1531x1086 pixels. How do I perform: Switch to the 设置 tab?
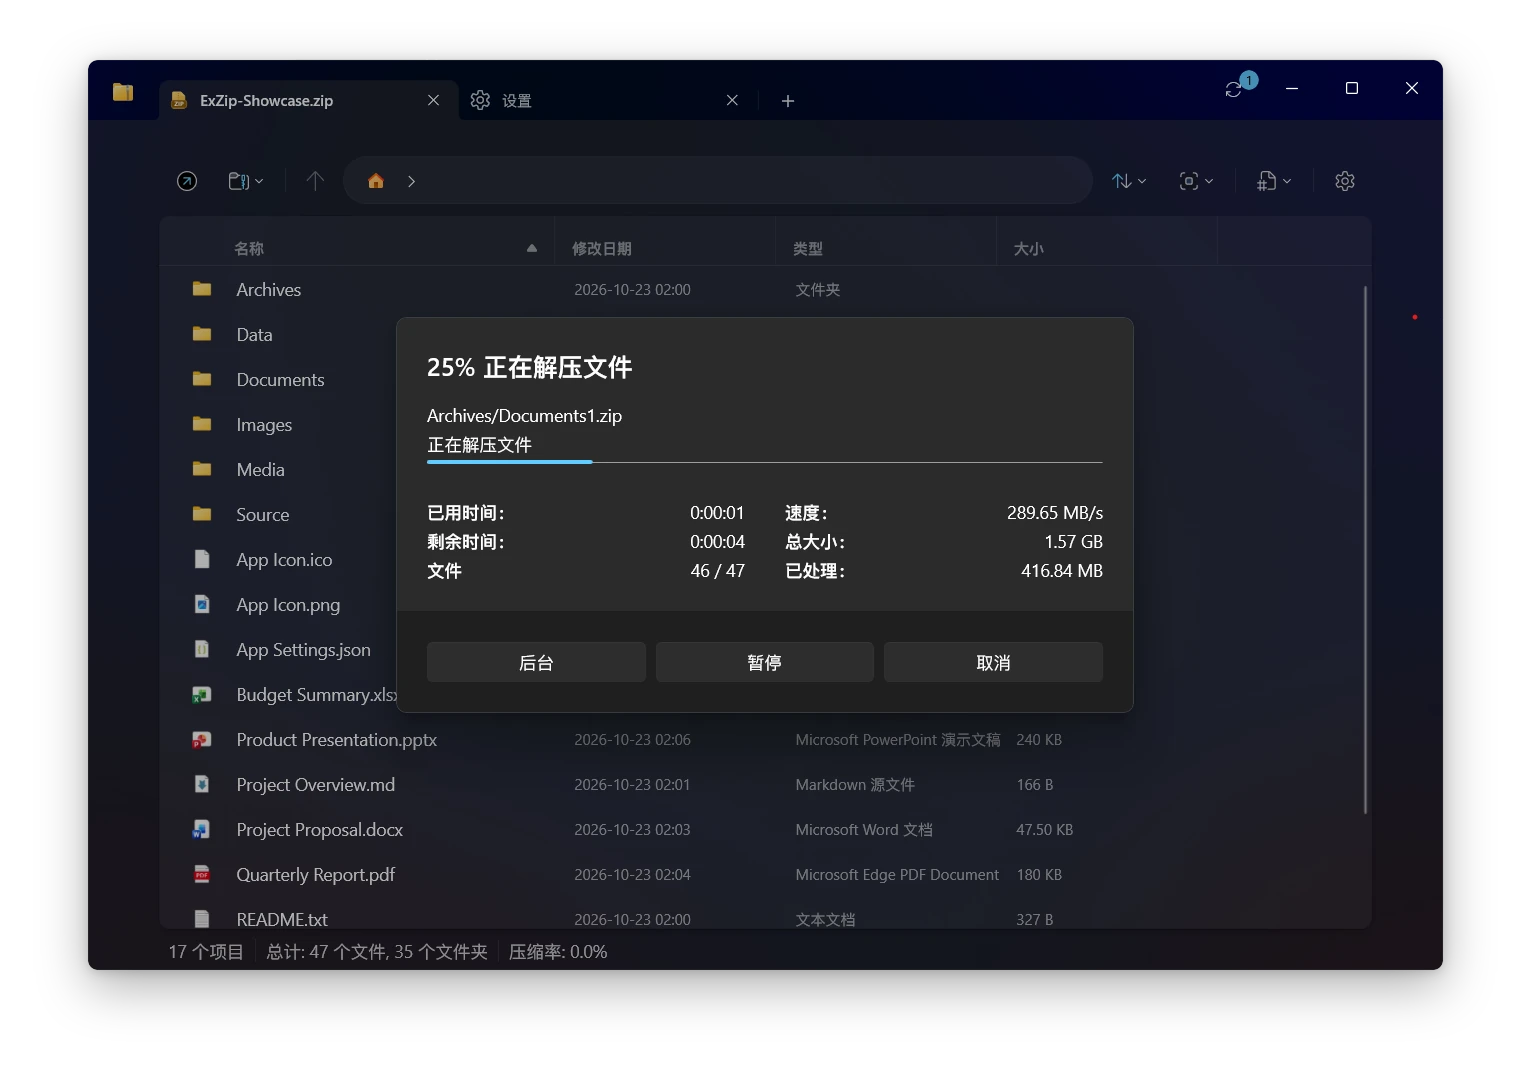pos(608,100)
